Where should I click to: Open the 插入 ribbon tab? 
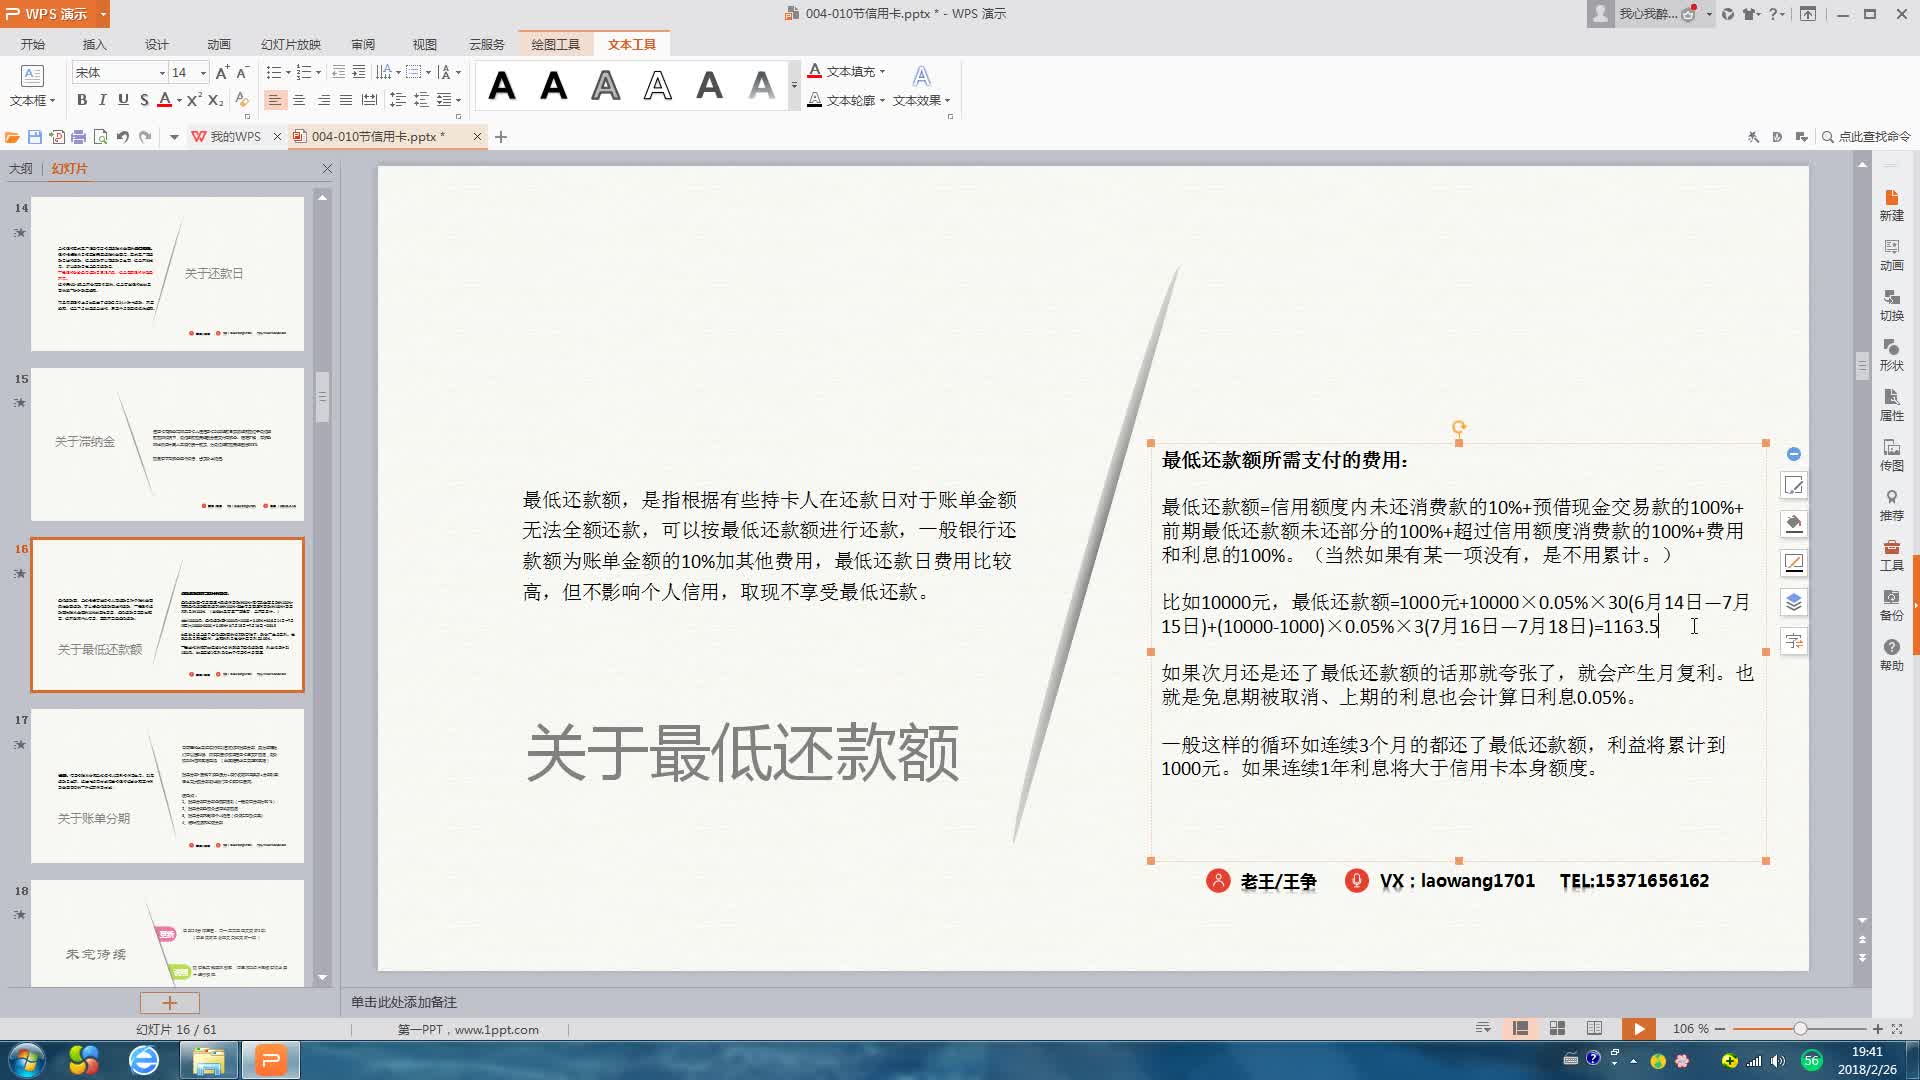(94, 44)
